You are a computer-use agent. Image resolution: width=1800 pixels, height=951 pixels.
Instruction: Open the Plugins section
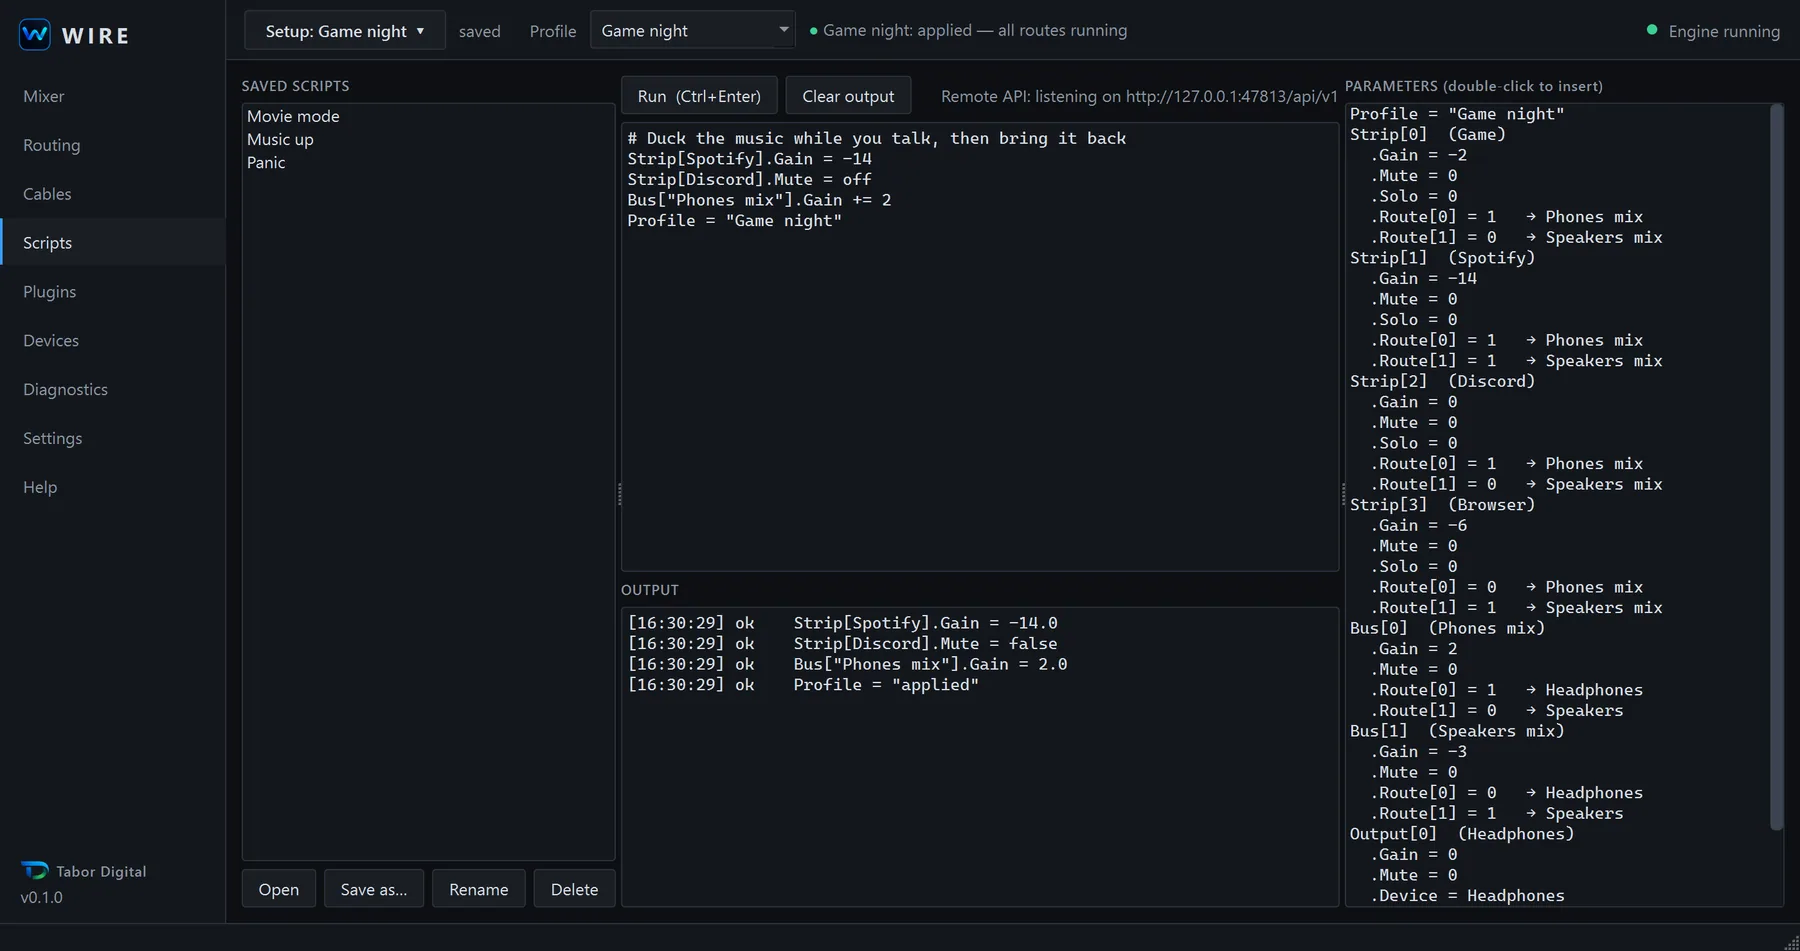click(x=112, y=292)
